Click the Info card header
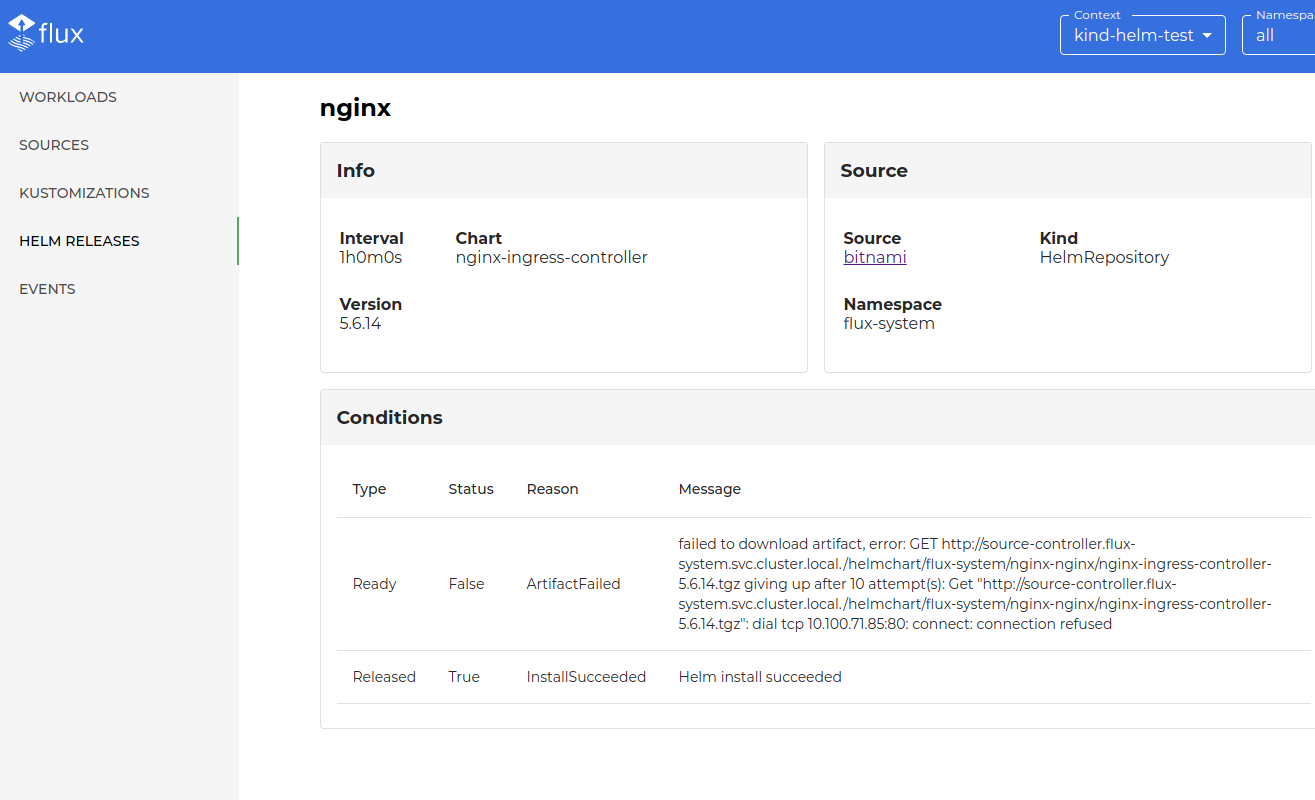The height and width of the screenshot is (800, 1315). click(564, 170)
